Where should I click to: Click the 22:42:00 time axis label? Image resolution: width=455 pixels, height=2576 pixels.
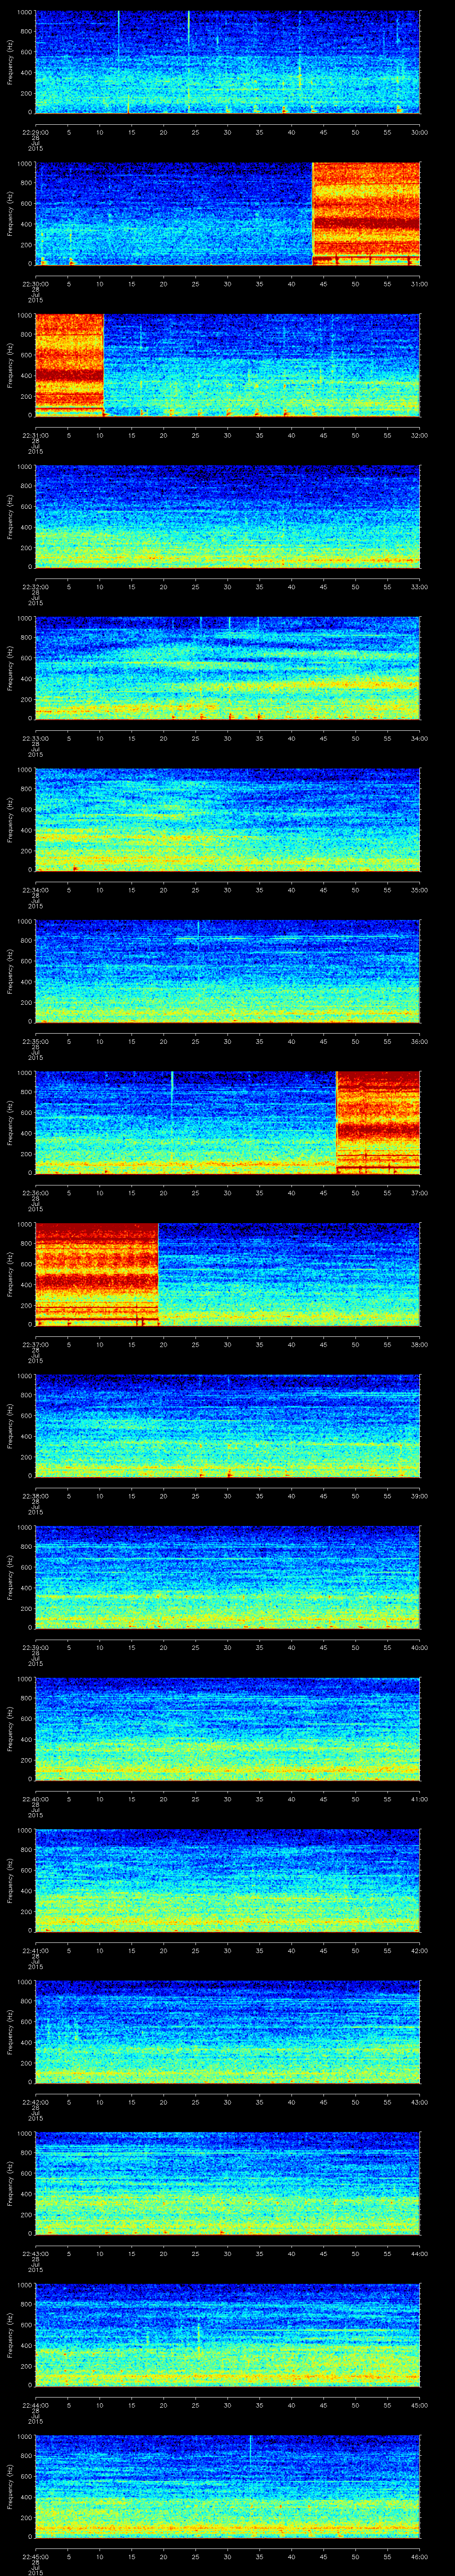point(35,2101)
